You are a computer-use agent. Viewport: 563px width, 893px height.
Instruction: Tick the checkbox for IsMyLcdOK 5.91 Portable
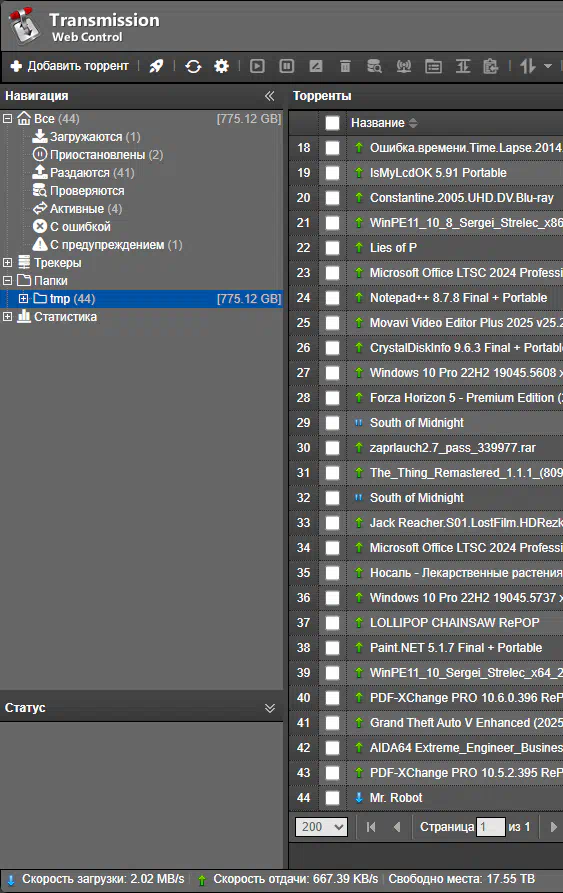click(332, 173)
